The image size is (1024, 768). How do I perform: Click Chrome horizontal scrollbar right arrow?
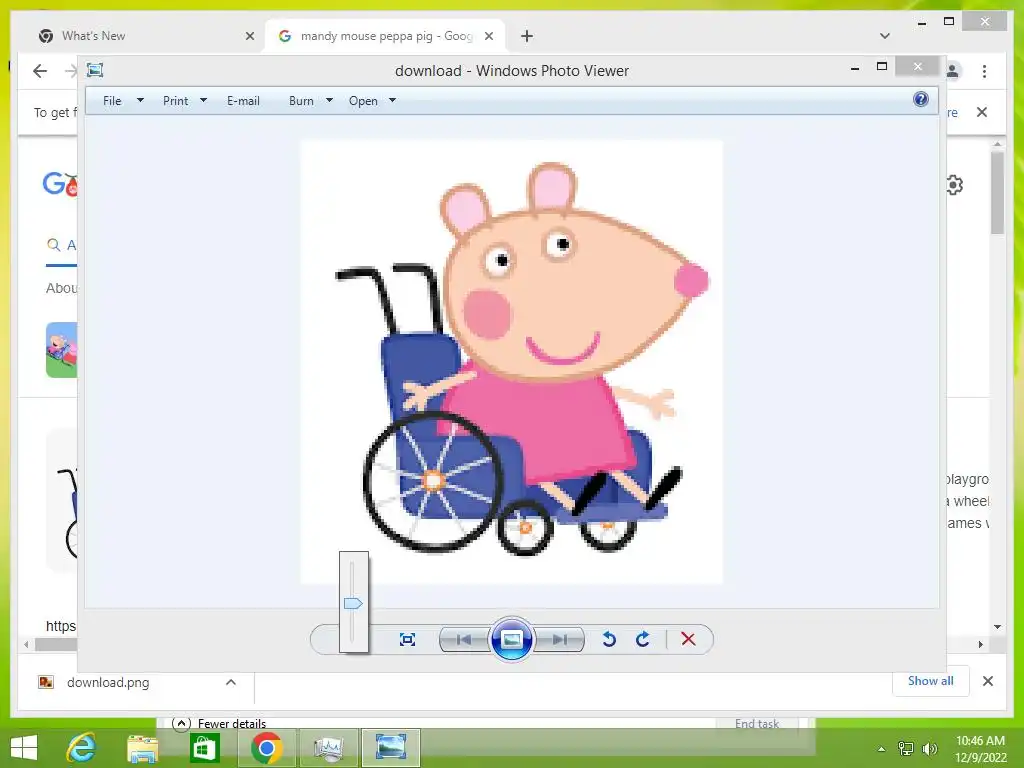pyautogui.click(x=980, y=645)
